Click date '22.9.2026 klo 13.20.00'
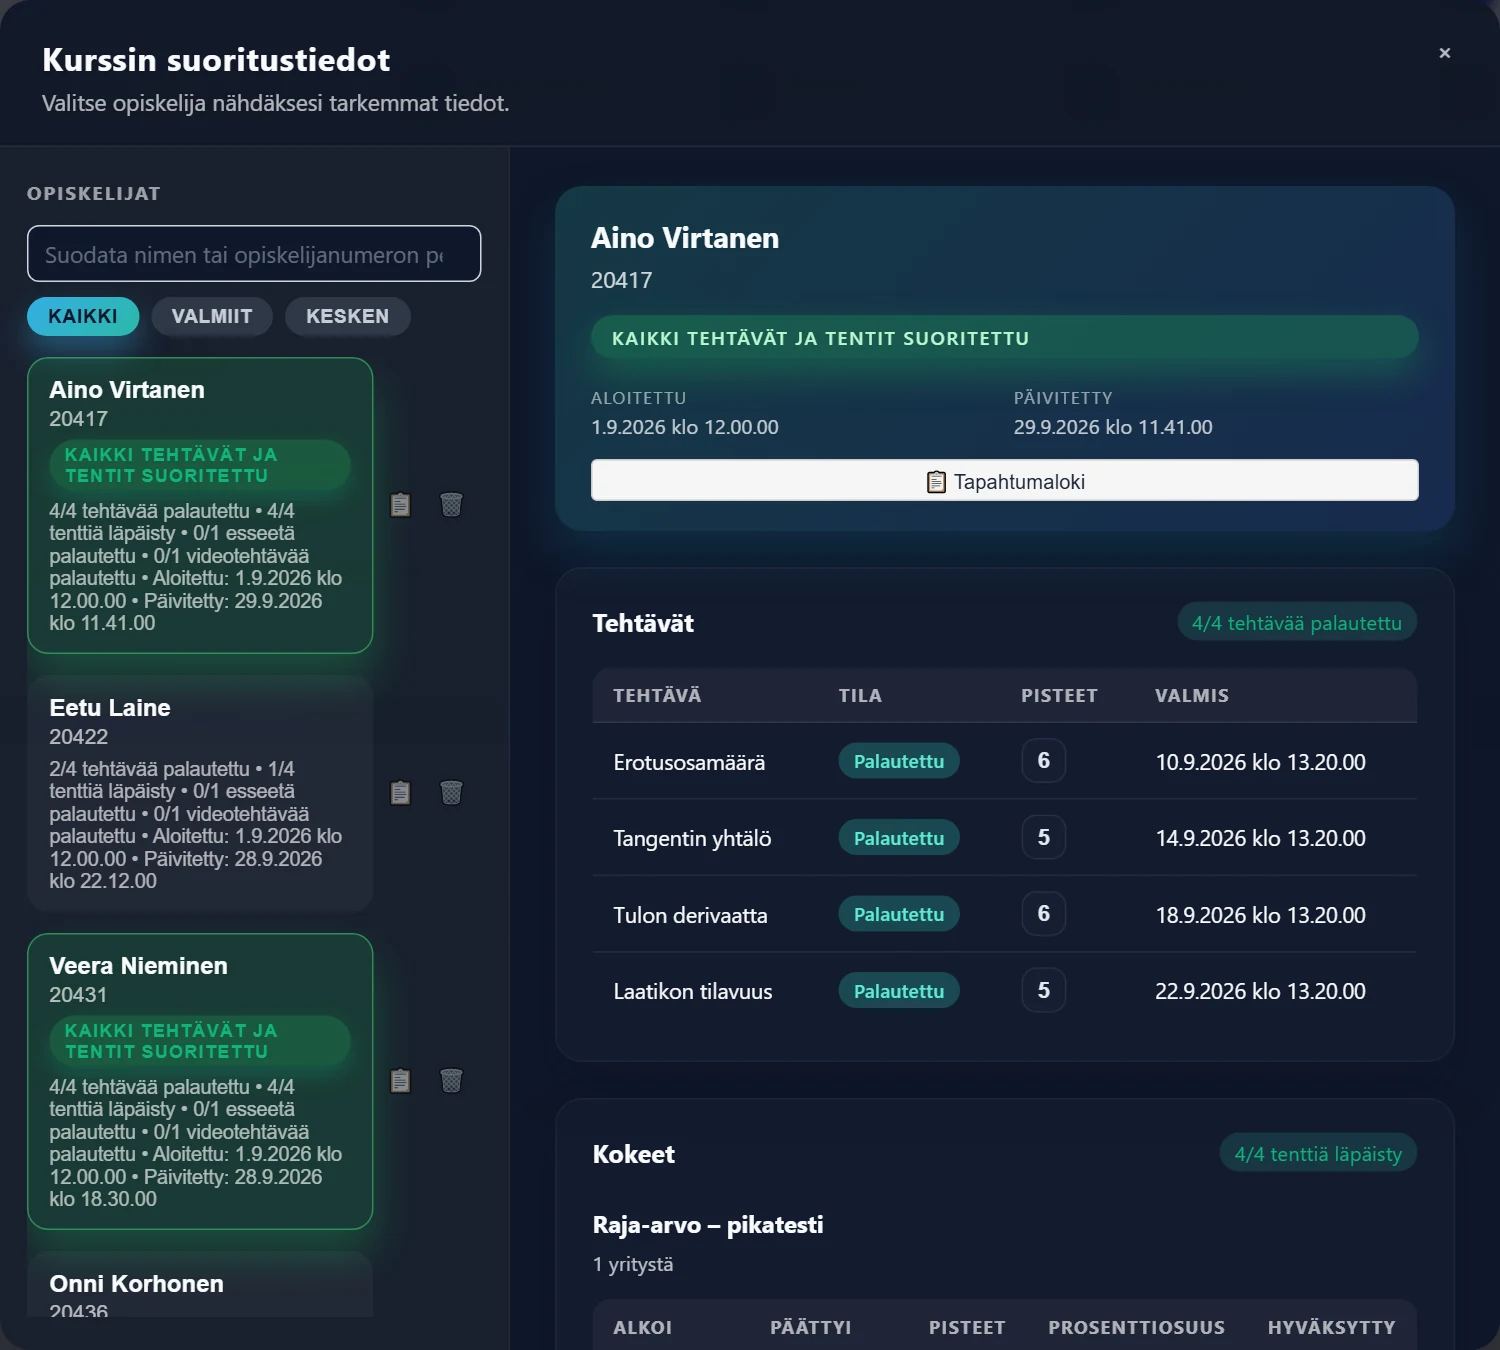This screenshot has width=1500, height=1350. coord(1260,991)
